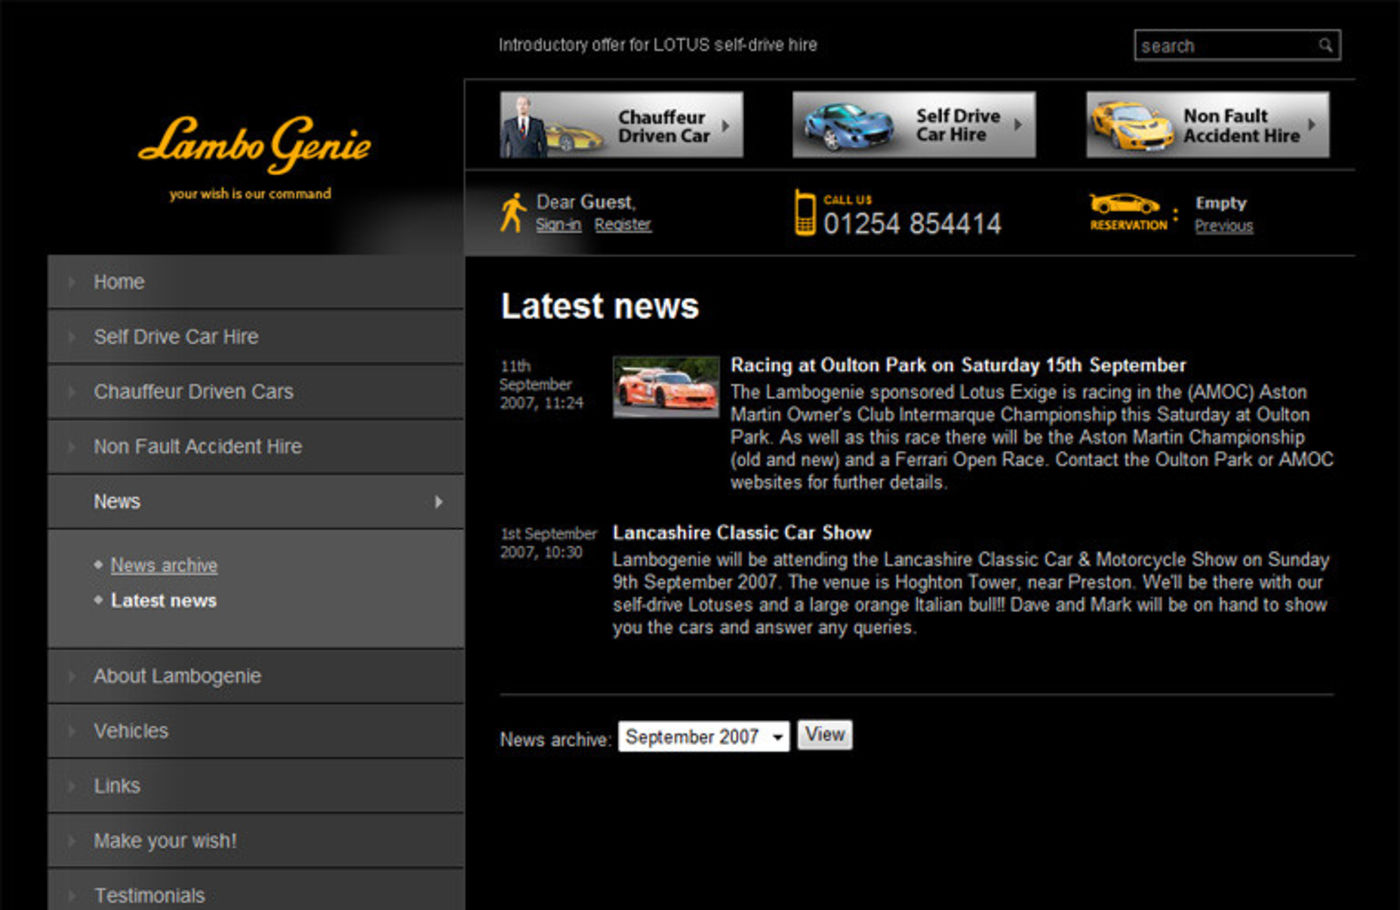Click the search magnifier icon
The width and height of the screenshot is (1400, 910).
(1325, 45)
